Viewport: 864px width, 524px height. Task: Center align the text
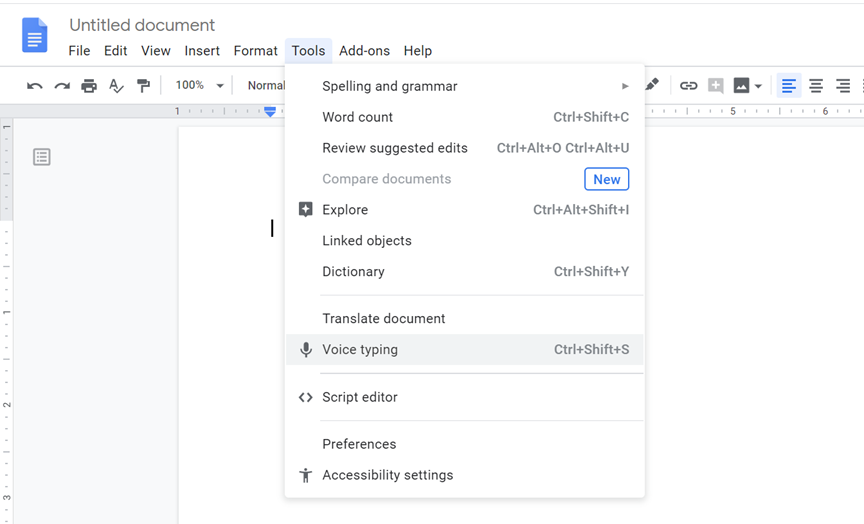pyautogui.click(x=816, y=86)
